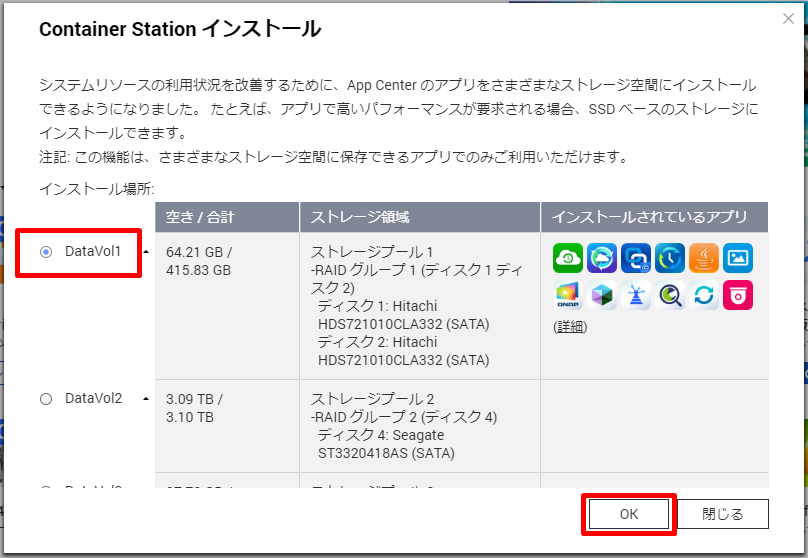Click the green cloud backup app icon
The width and height of the screenshot is (808, 558).
[567, 258]
